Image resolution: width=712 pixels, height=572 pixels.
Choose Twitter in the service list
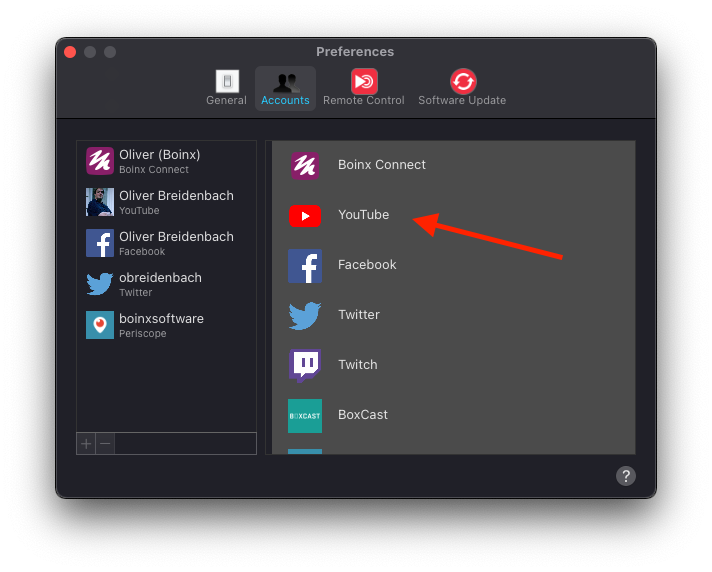pos(454,315)
